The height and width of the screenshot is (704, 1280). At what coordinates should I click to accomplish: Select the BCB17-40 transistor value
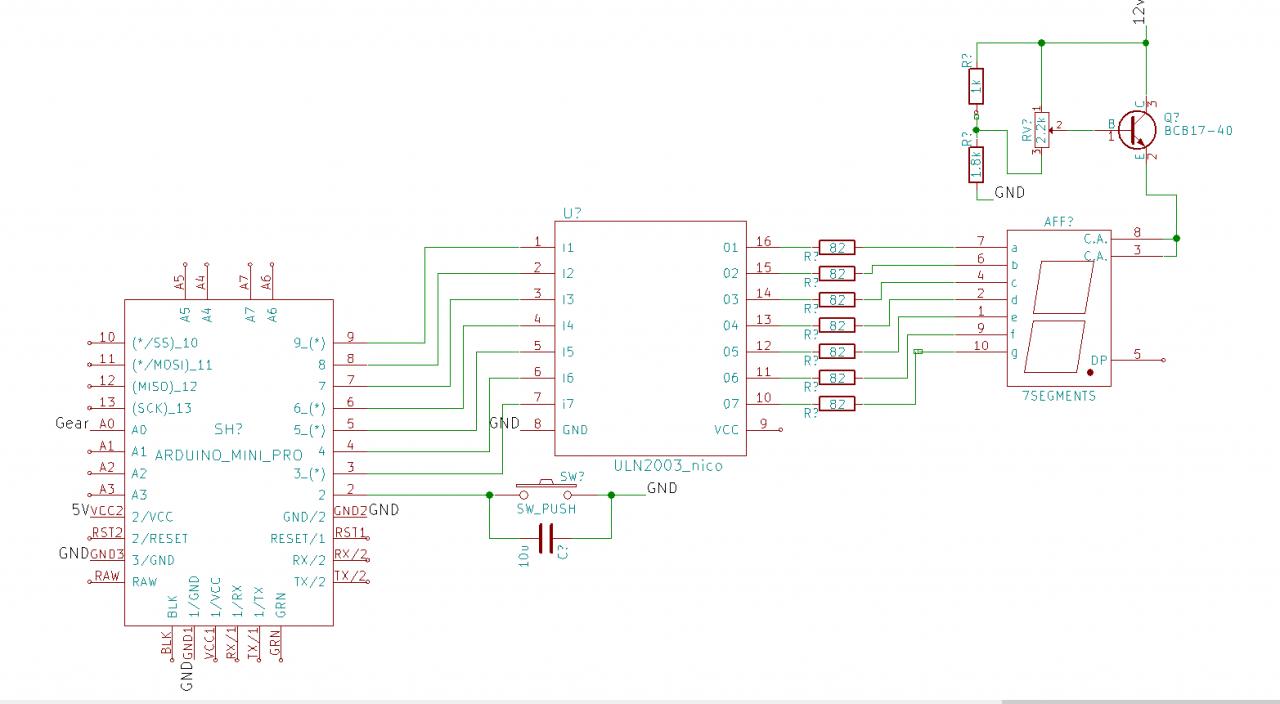click(x=1198, y=130)
